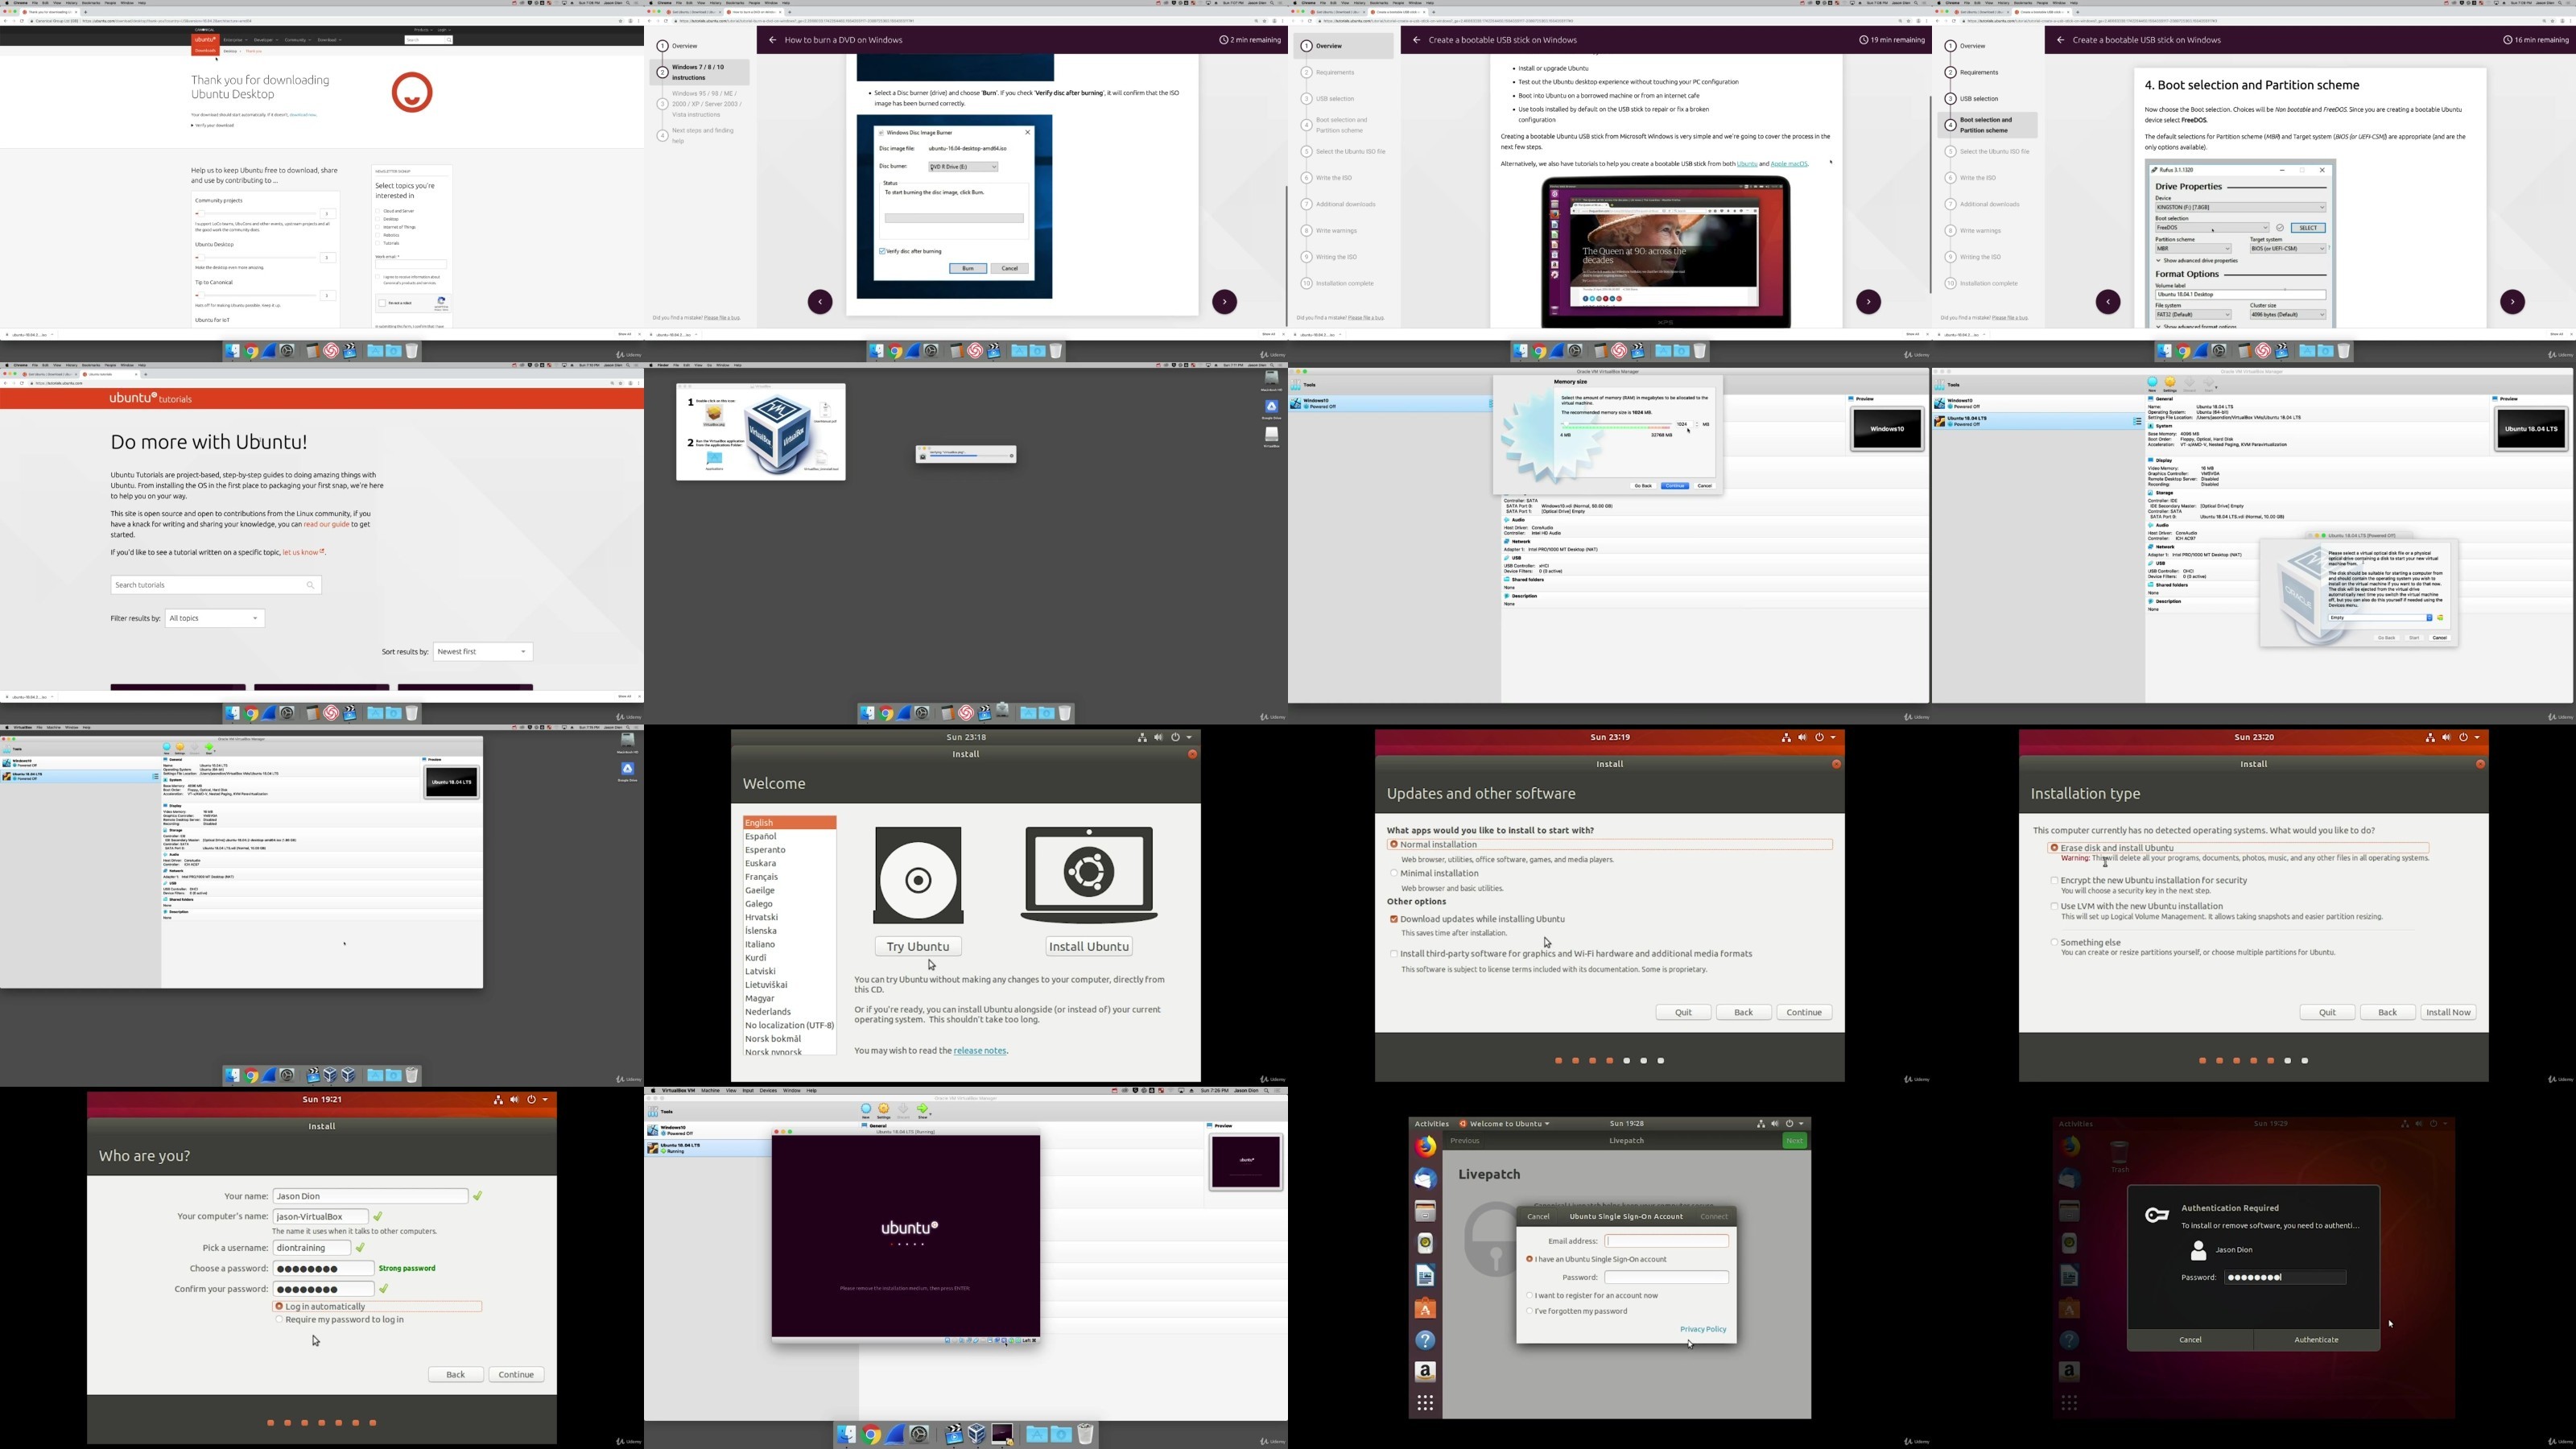The image size is (2576, 1449).
Task: Click Continue in the Memory size dialog
Action: pyautogui.click(x=1675, y=486)
